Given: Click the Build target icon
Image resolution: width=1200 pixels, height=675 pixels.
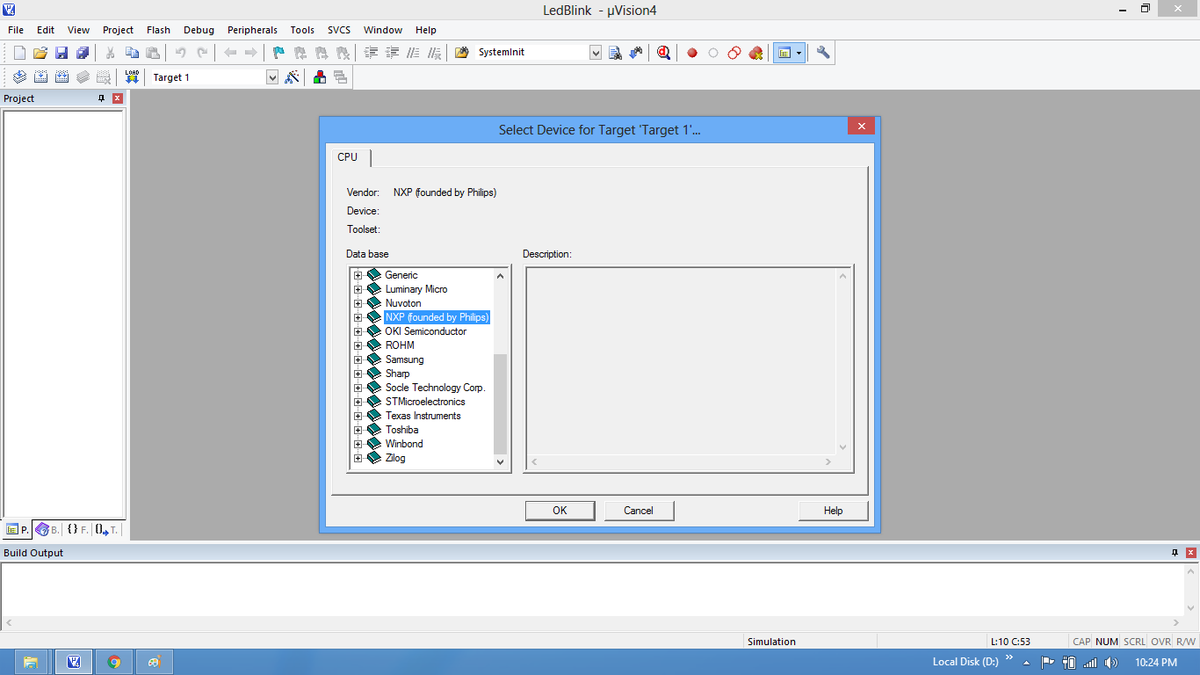Looking at the screenshot, I should [x=41, y=77].
